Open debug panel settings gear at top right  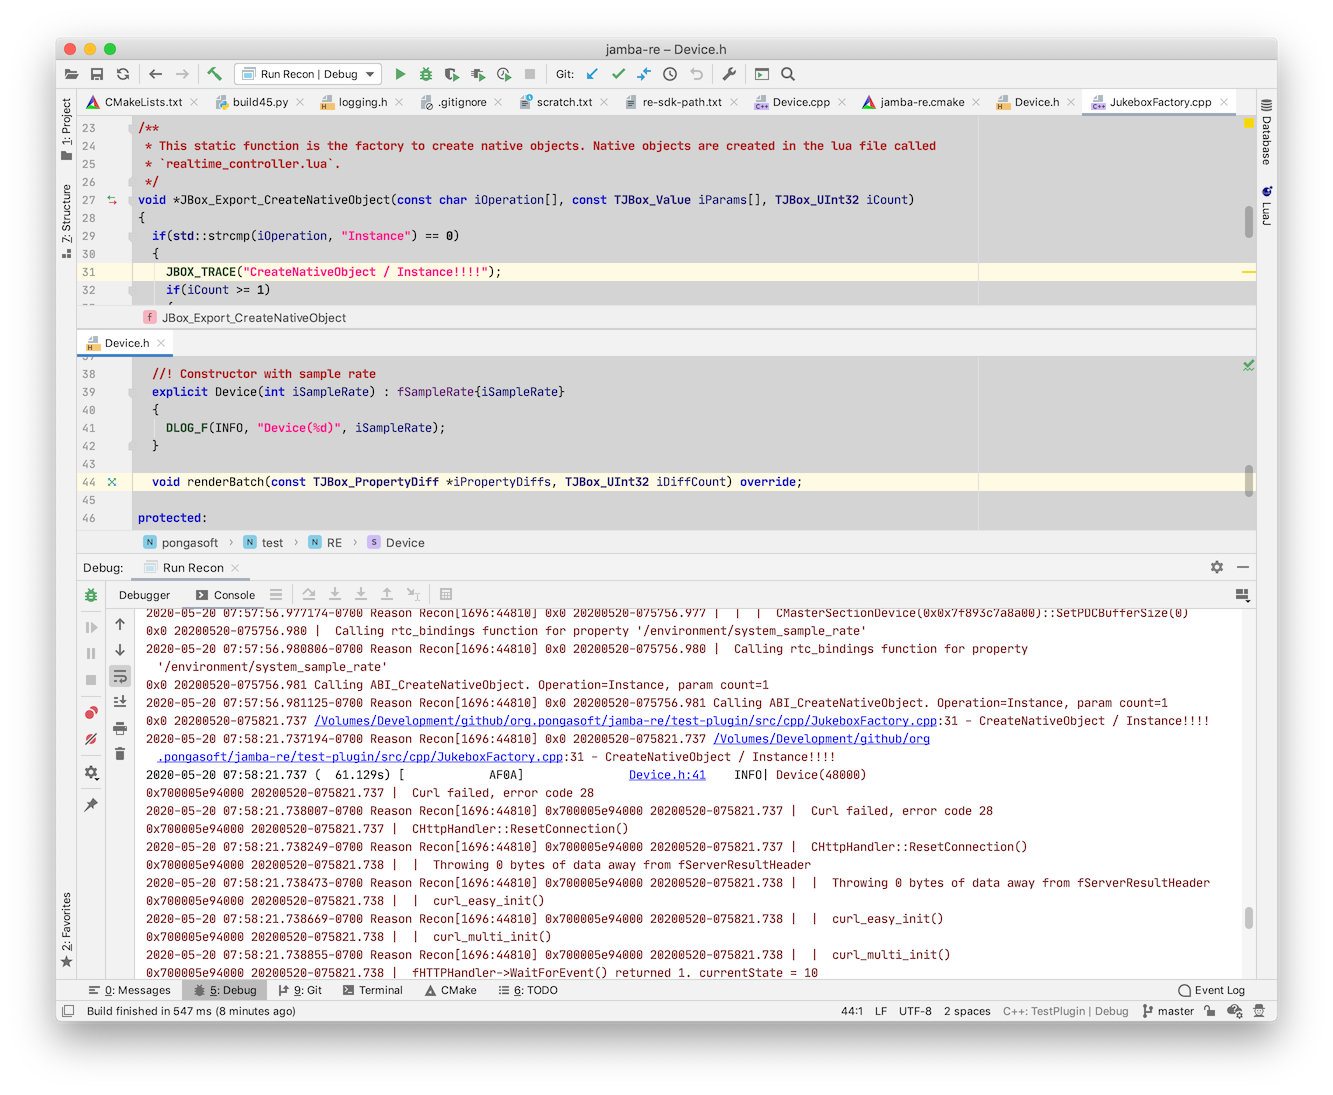click(1217, 567)
